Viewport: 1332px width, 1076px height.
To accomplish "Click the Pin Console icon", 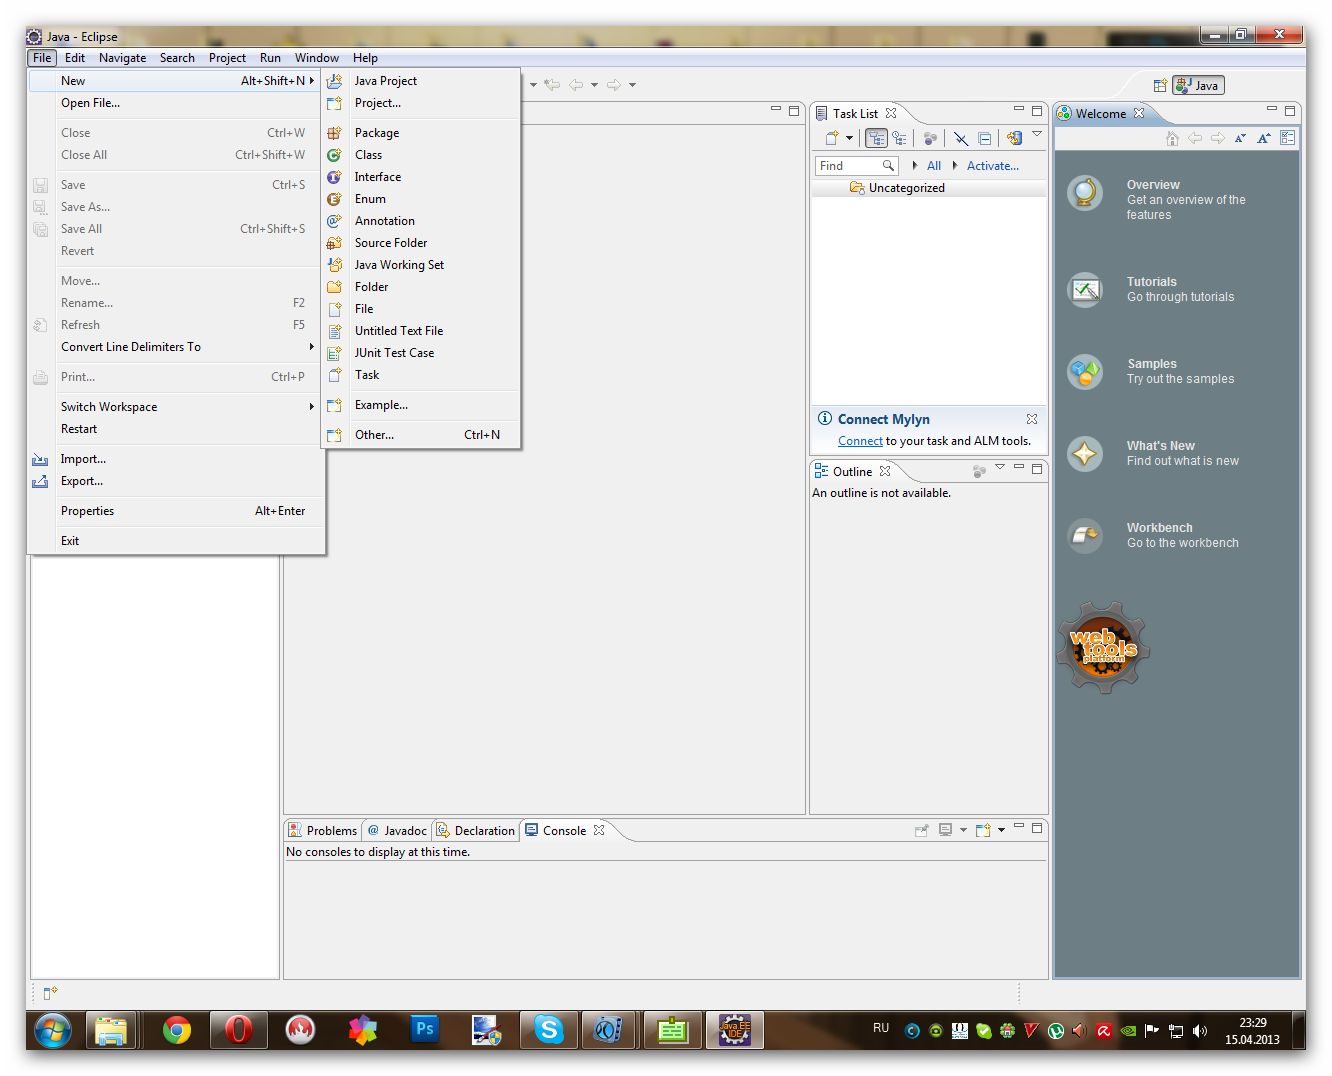I will 921,830.
